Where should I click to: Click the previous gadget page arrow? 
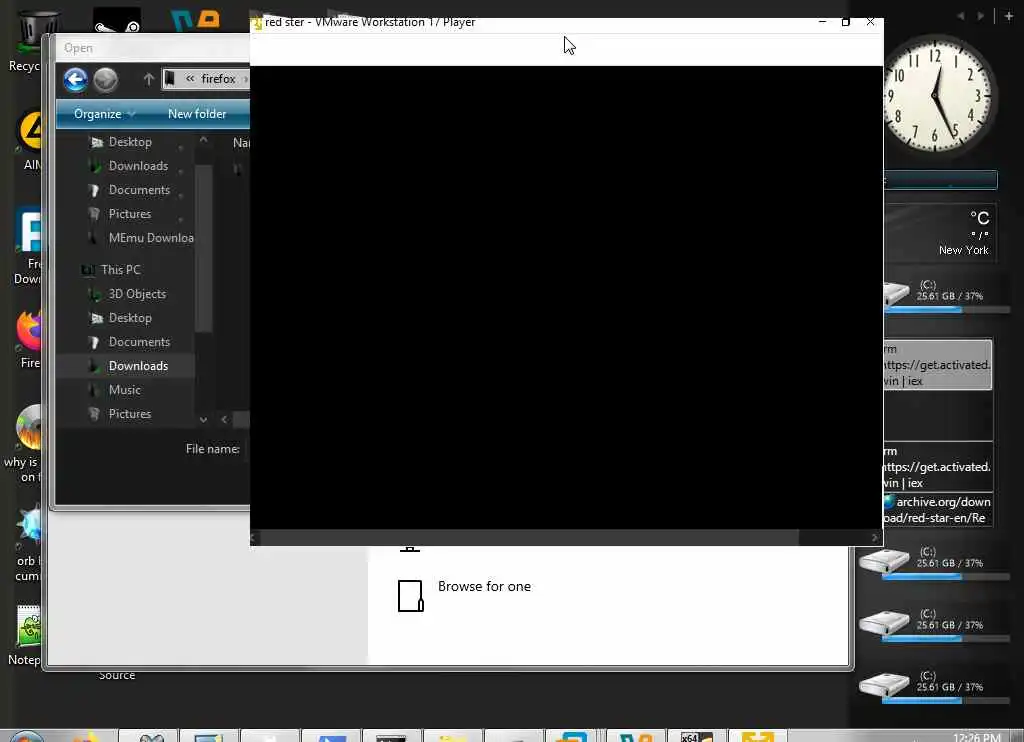[x=961, y=16]
